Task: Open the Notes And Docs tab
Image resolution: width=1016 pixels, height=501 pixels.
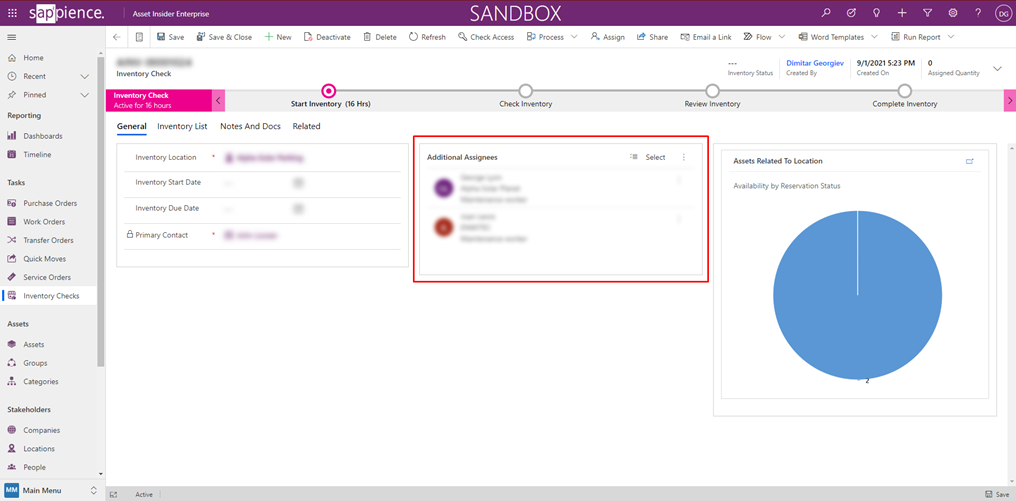Action: tap(250, 126)
